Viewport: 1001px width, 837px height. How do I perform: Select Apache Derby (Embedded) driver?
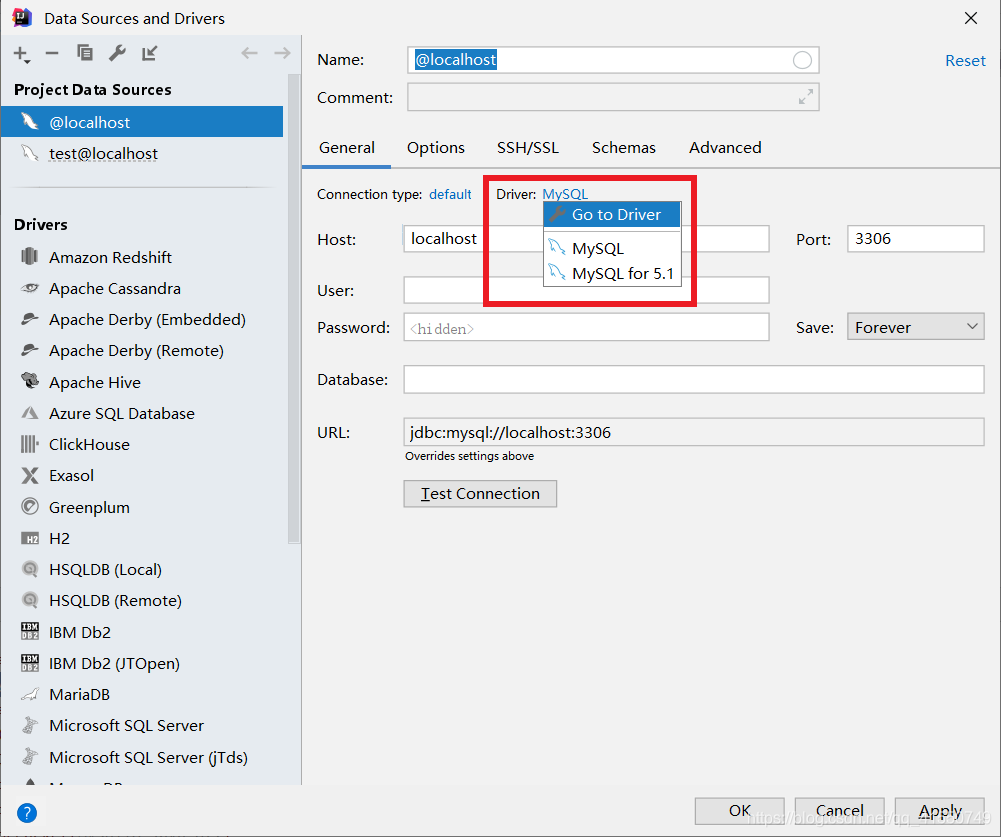(x=144, y=319)
